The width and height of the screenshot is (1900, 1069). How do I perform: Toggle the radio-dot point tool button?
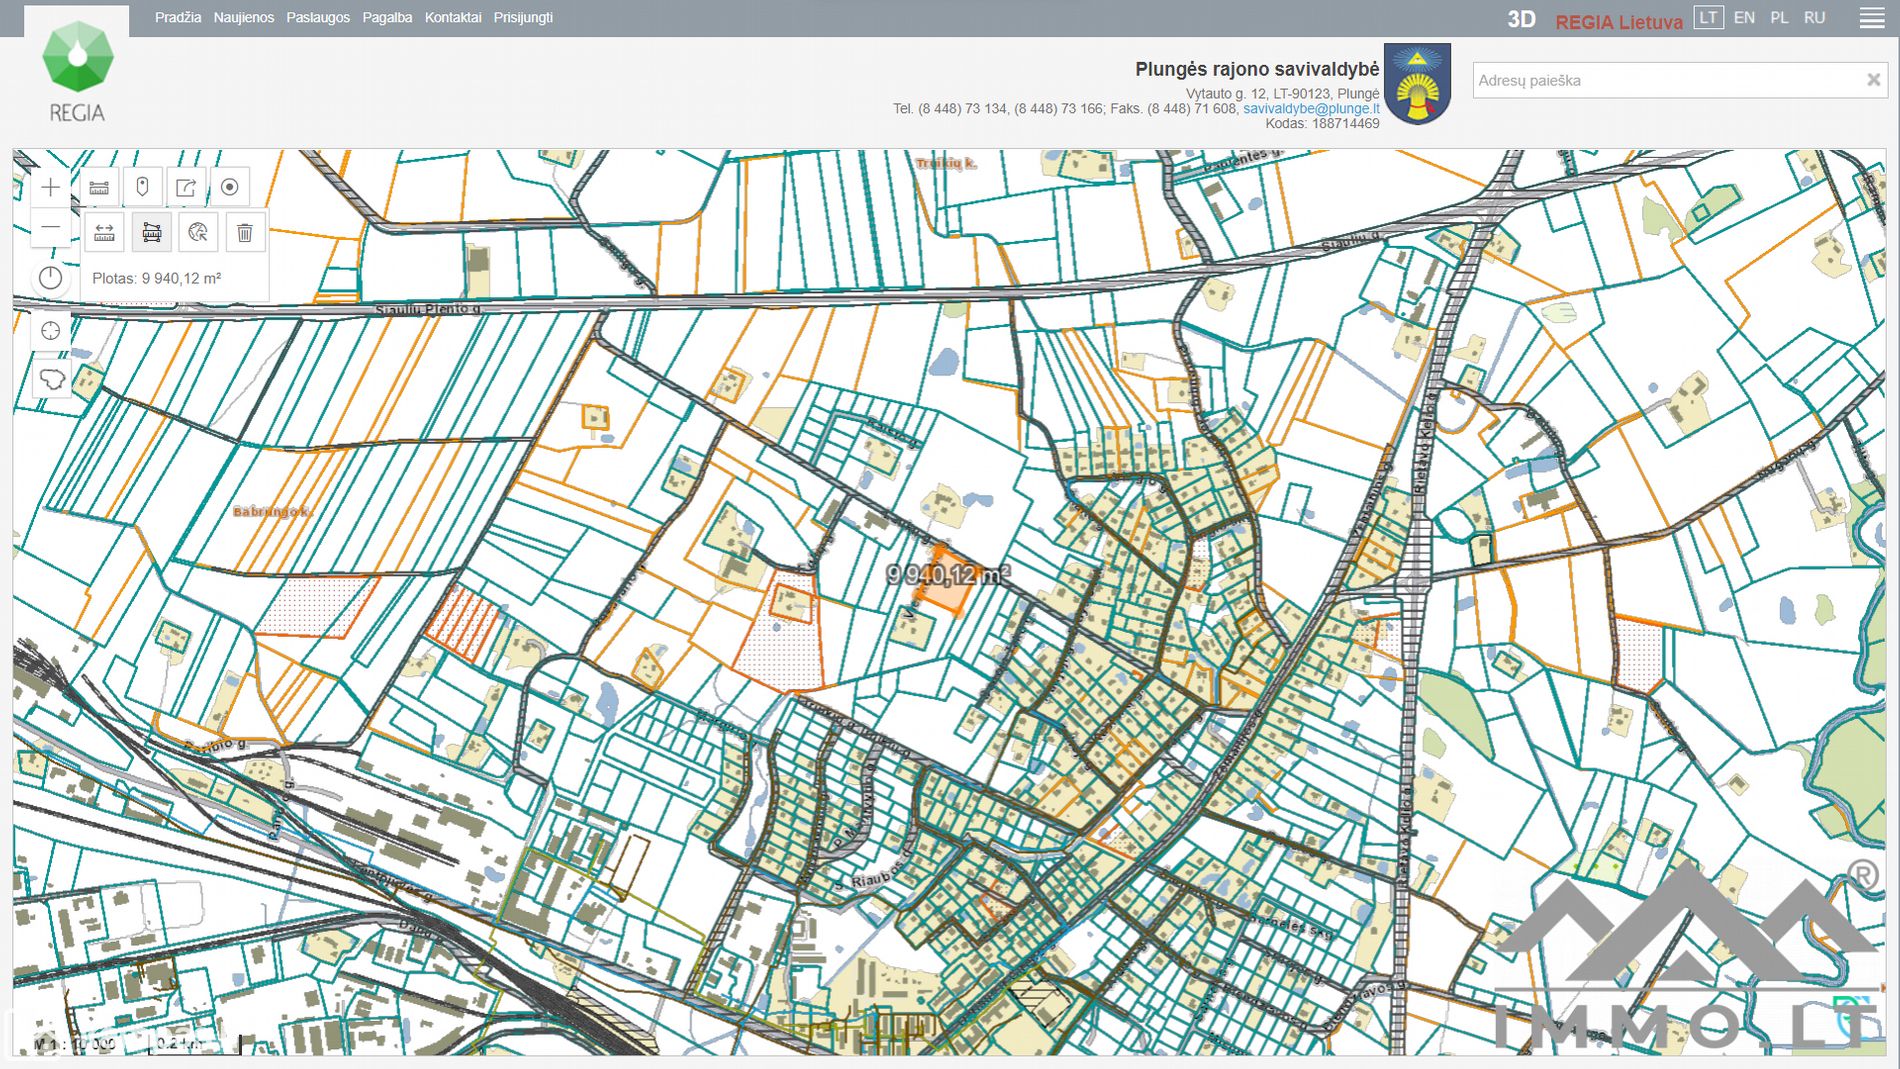230,187
